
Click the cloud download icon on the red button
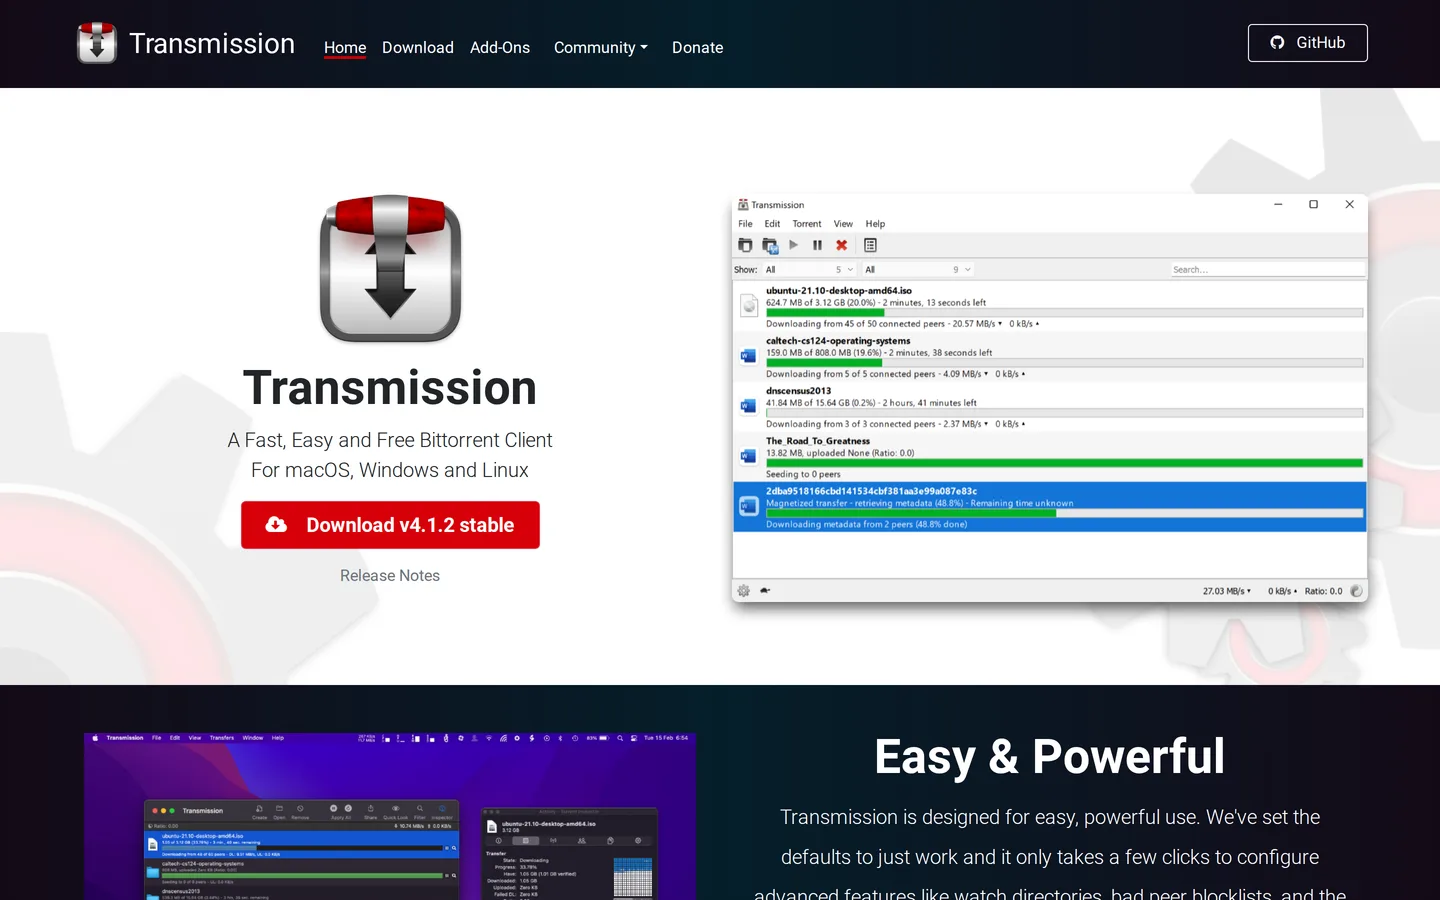pos(277,525)
